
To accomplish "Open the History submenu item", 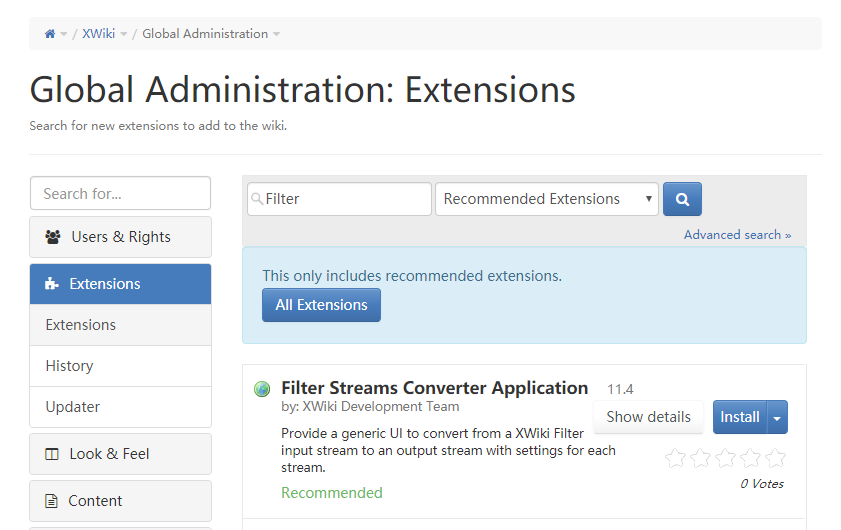I will (69, 366).
